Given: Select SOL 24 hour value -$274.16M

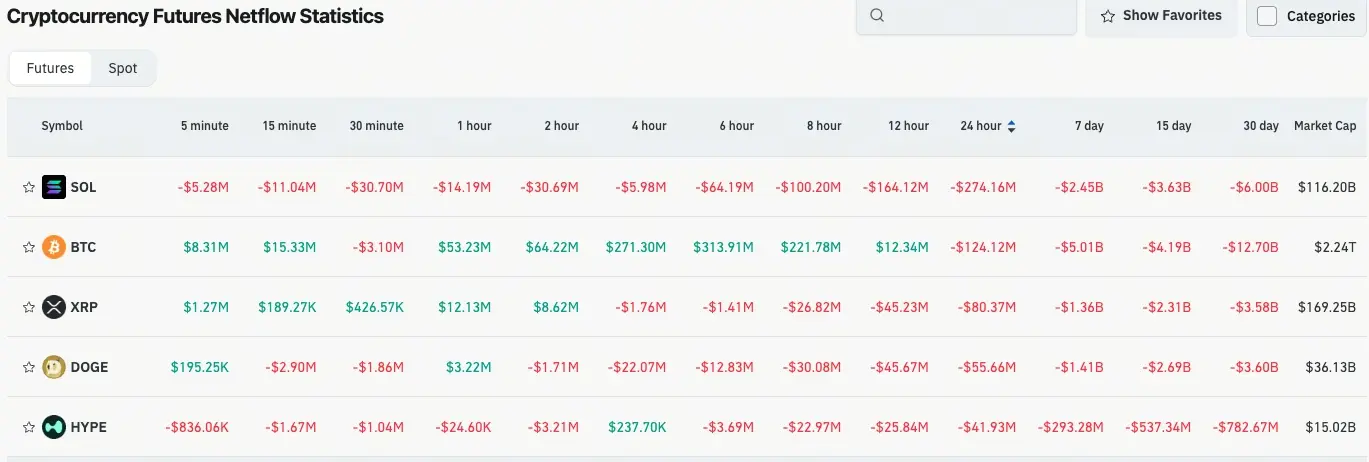Looking at the screenshot, I should coord(983,187).
